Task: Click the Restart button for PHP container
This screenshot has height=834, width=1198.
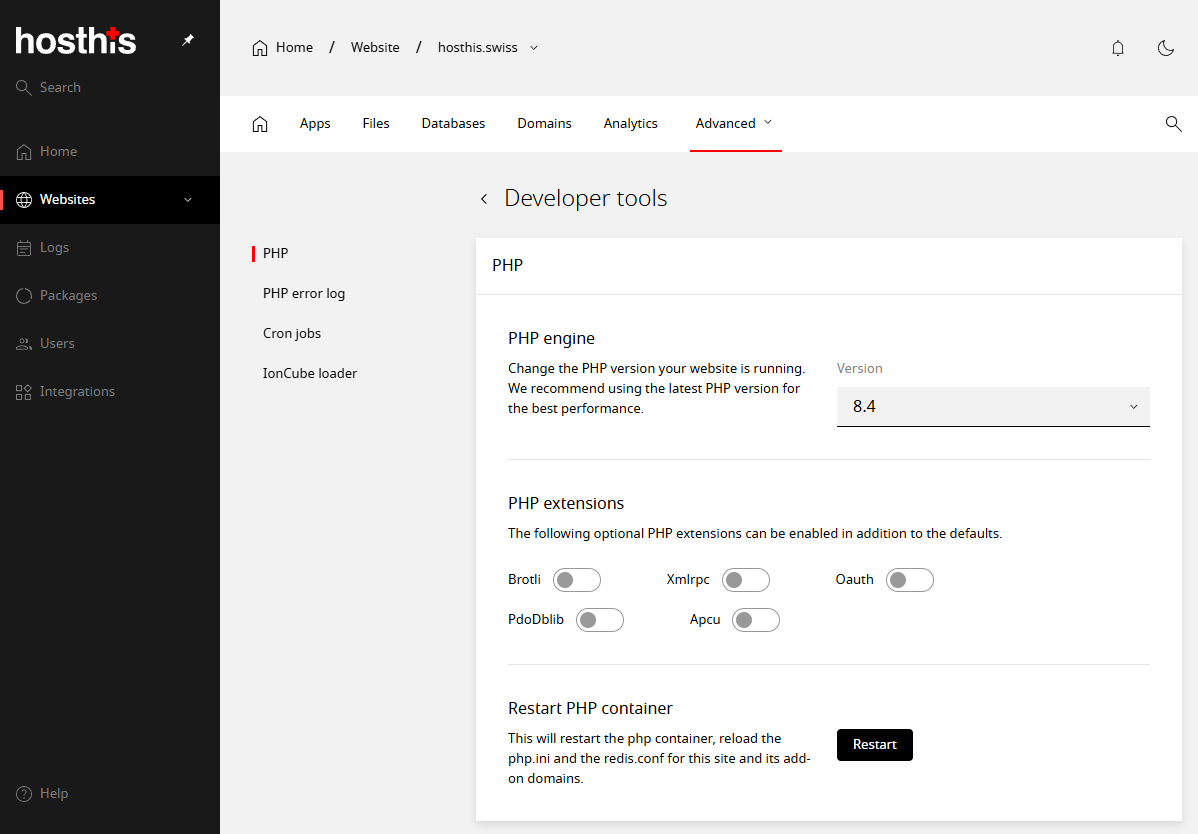Action: click(x=874, y=744)
